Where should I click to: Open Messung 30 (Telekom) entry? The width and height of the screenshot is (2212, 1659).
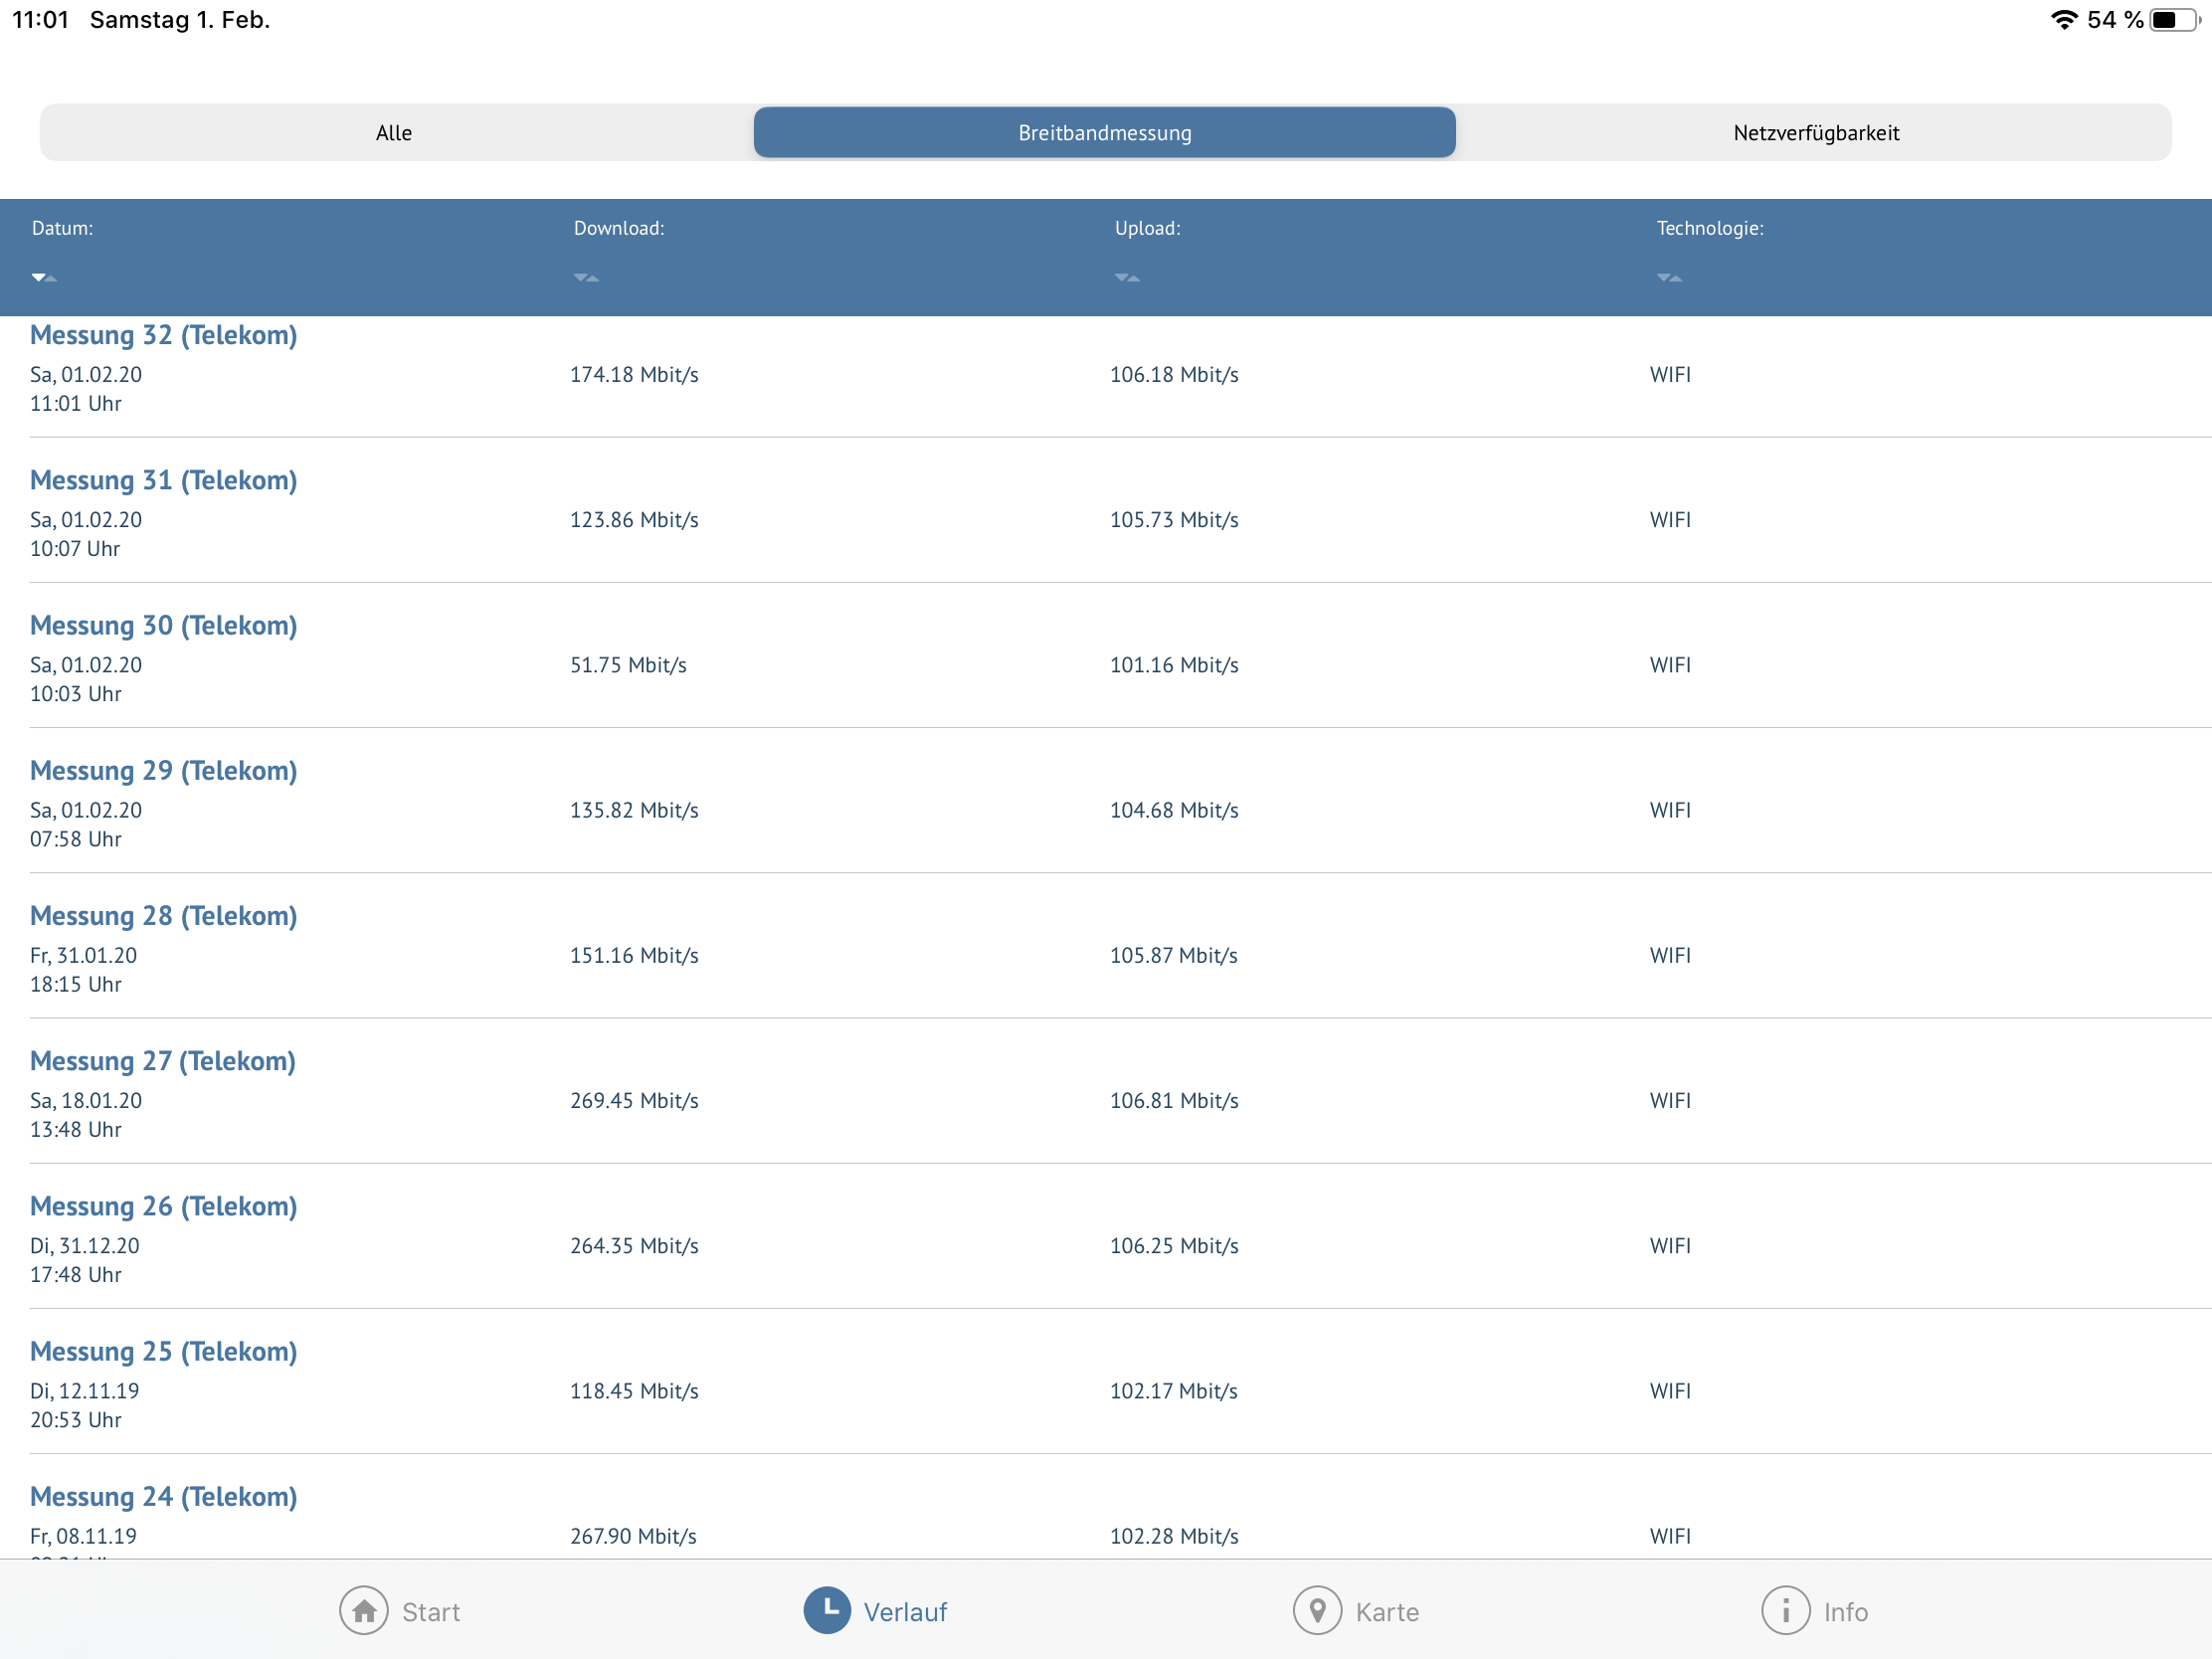[163, 626]
